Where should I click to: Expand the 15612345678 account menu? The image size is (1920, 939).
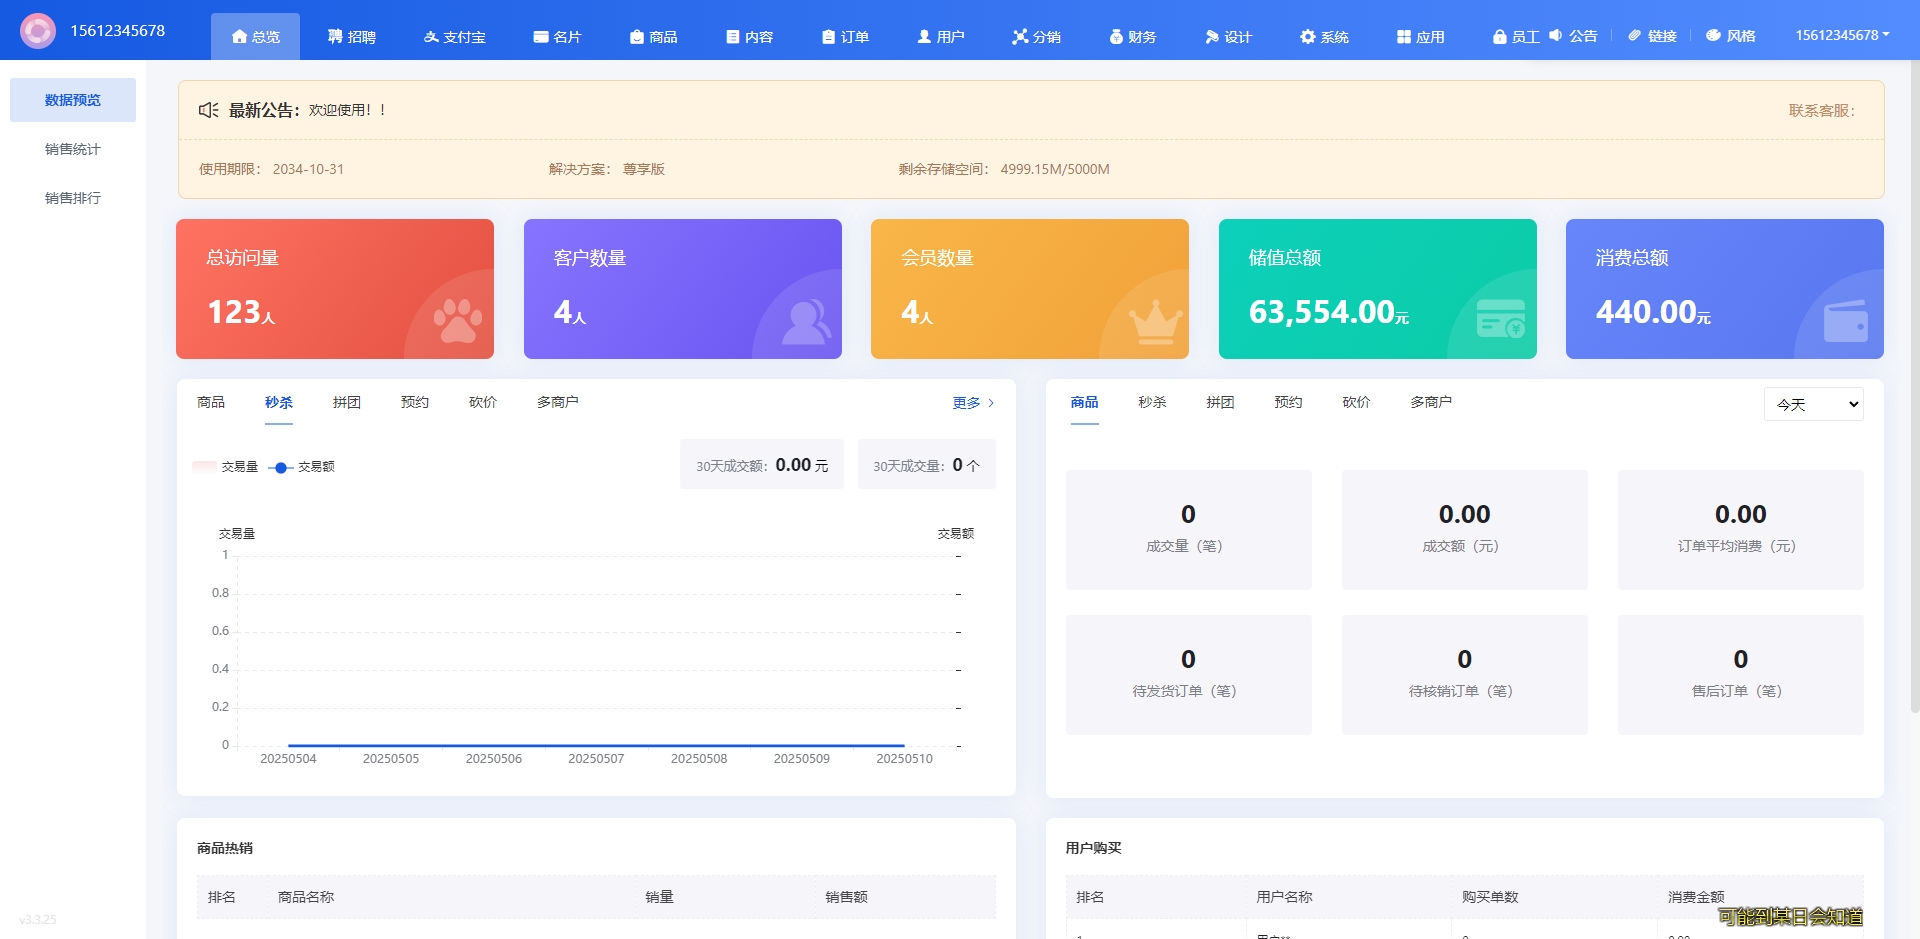click(1842, 35)
